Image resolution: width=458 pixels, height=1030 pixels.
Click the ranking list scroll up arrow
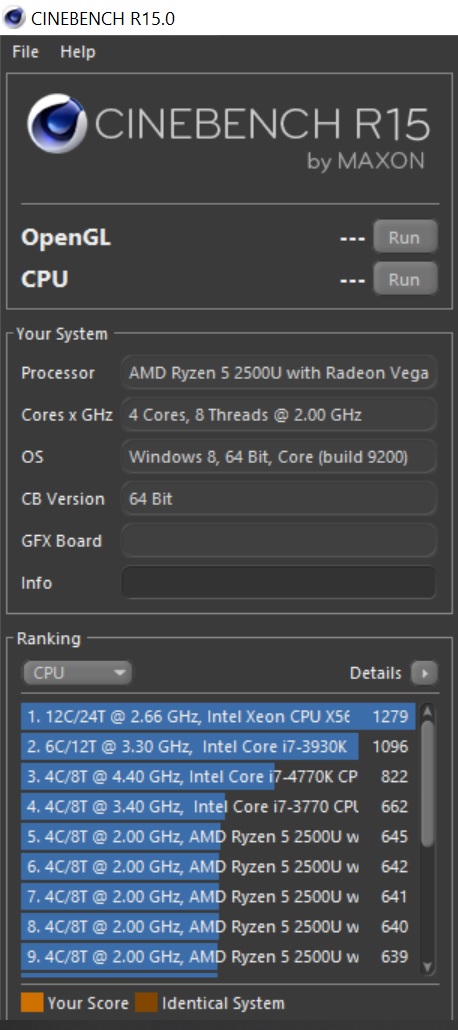pos(427,711)
